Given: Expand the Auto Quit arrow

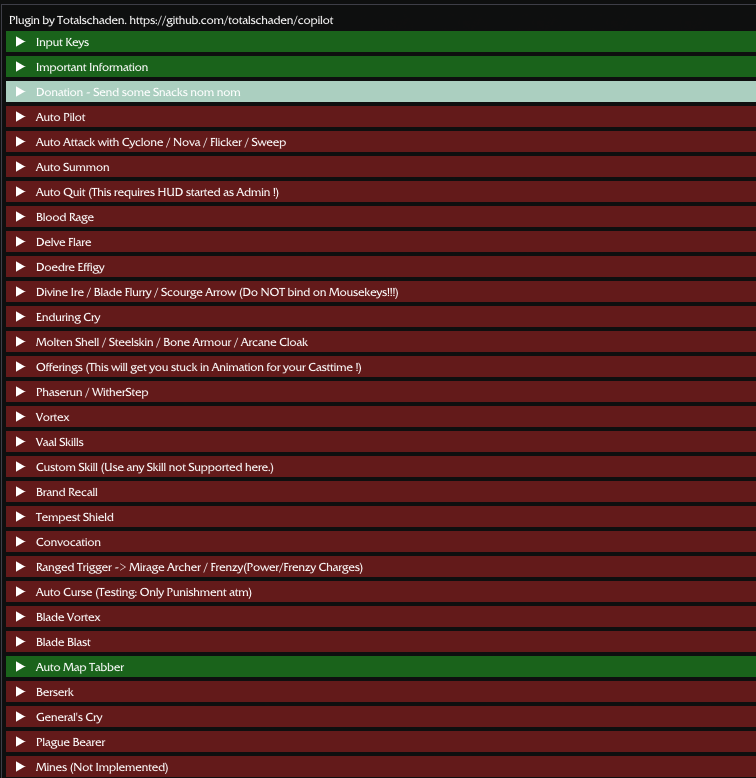Looking at the screenshot, I should (20, 192).
